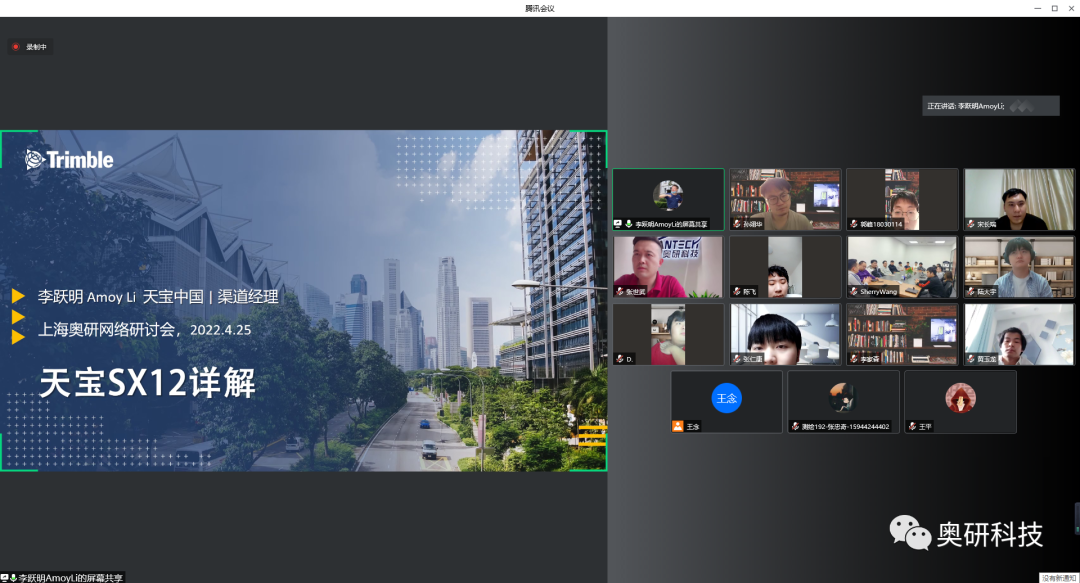Click mic icon in bottom-left screen sharing status

pyautogui.click(x=13, y=578)
